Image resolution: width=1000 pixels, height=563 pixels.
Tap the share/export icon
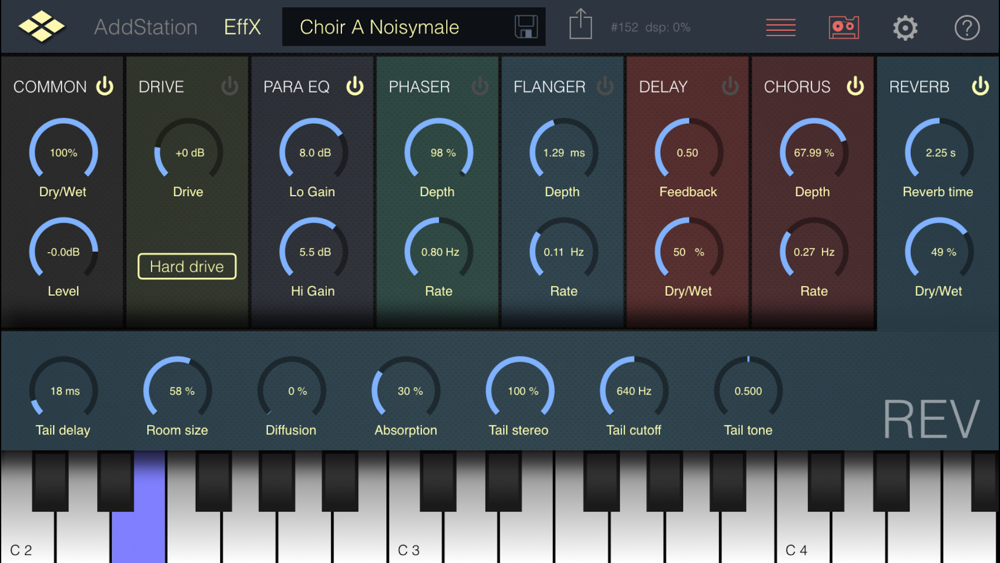click(x=580, y=24)
